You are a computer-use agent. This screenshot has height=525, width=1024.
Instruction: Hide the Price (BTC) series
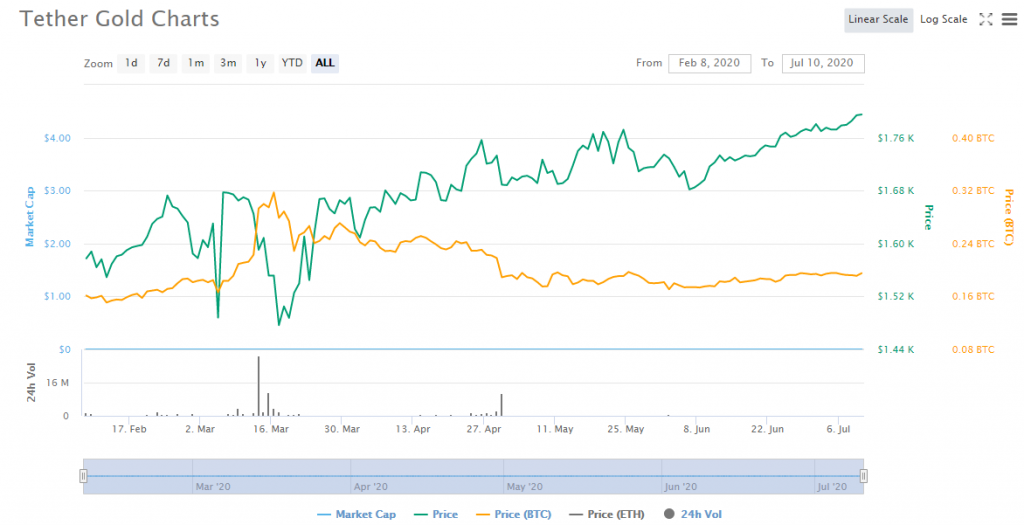(513, 514)
